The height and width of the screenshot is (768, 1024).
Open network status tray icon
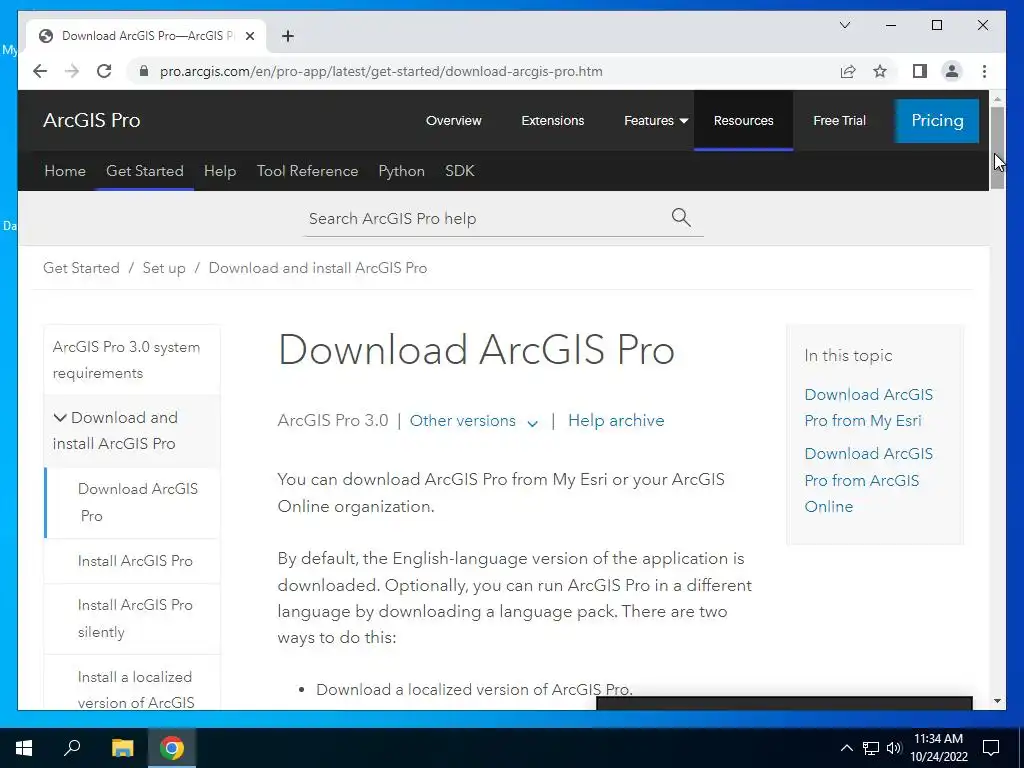pos(871,748)
